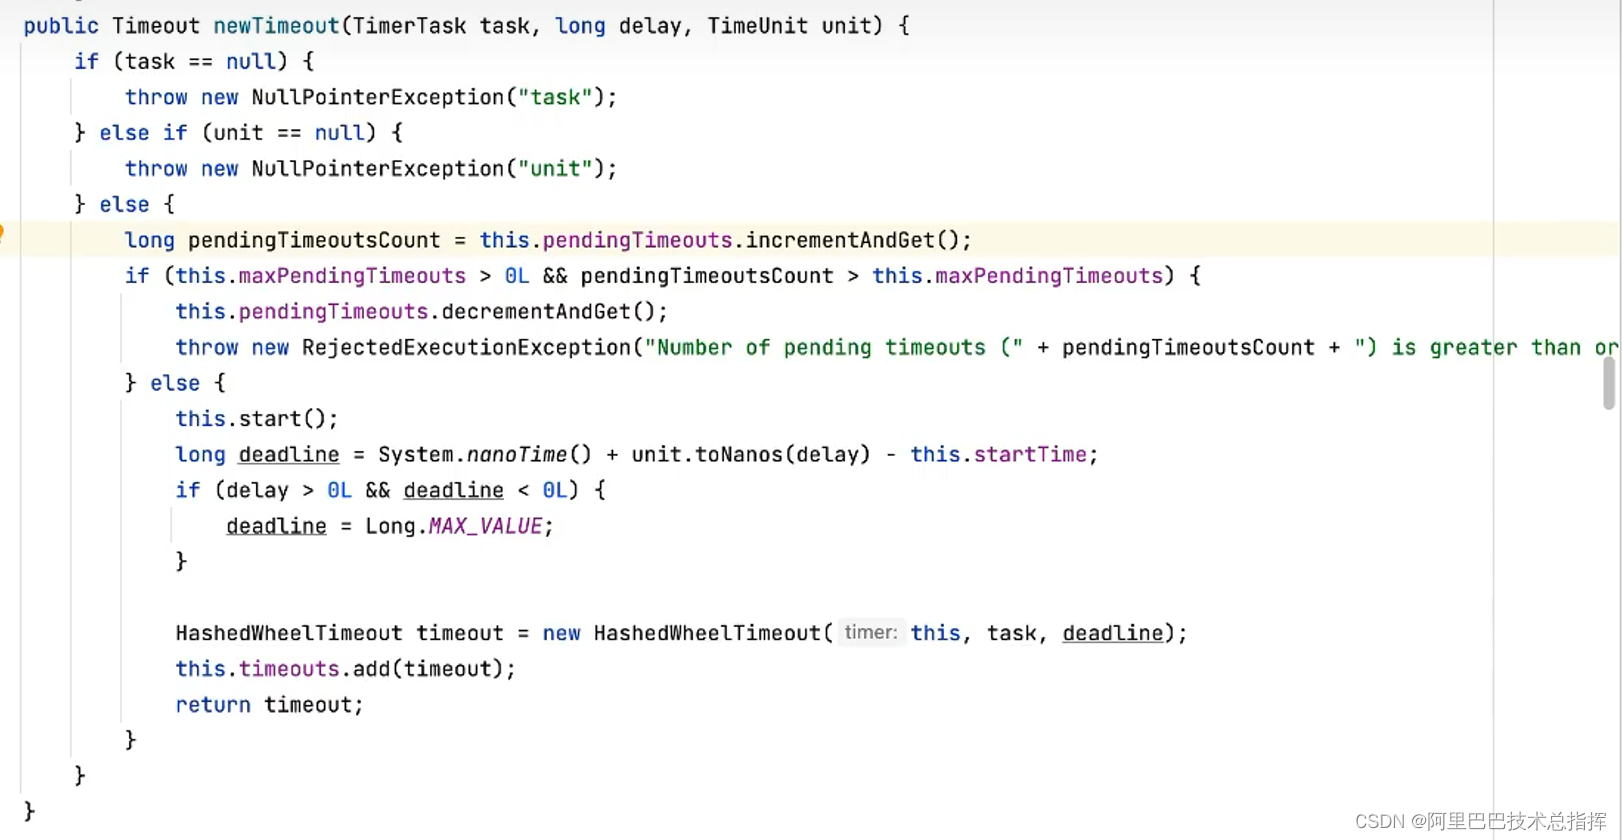Click the 'timer:' parameter hint

(x=870, y=632)
